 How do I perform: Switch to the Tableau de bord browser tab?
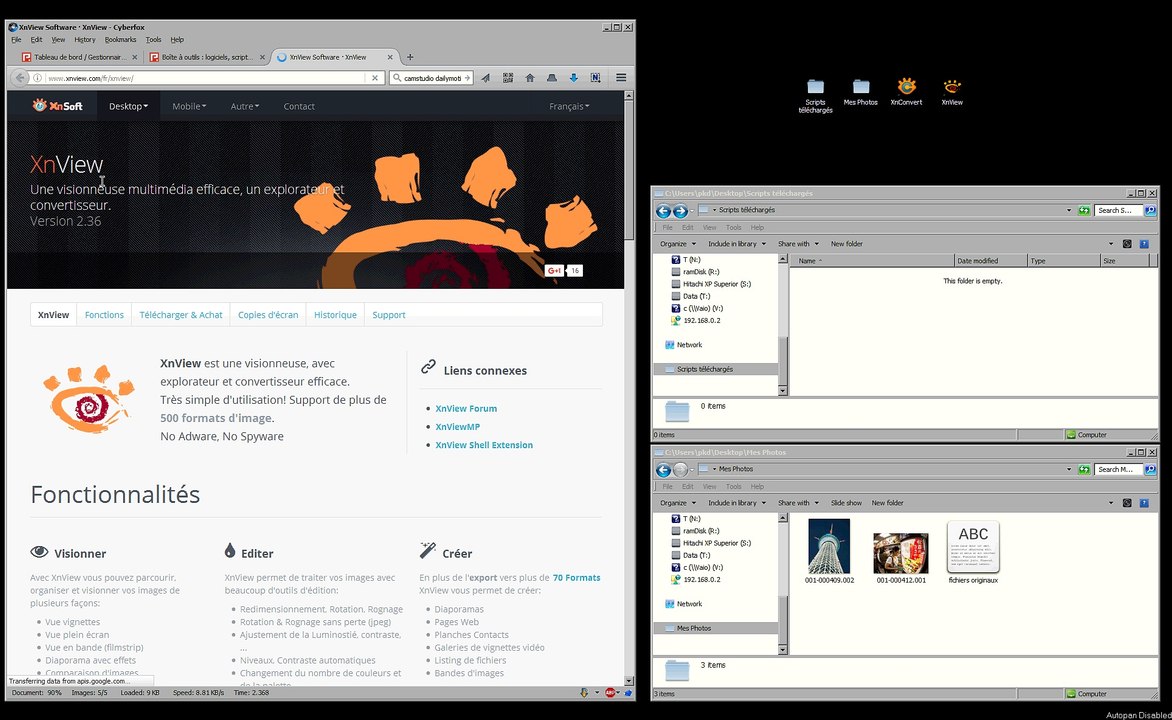tap(78, 57)
